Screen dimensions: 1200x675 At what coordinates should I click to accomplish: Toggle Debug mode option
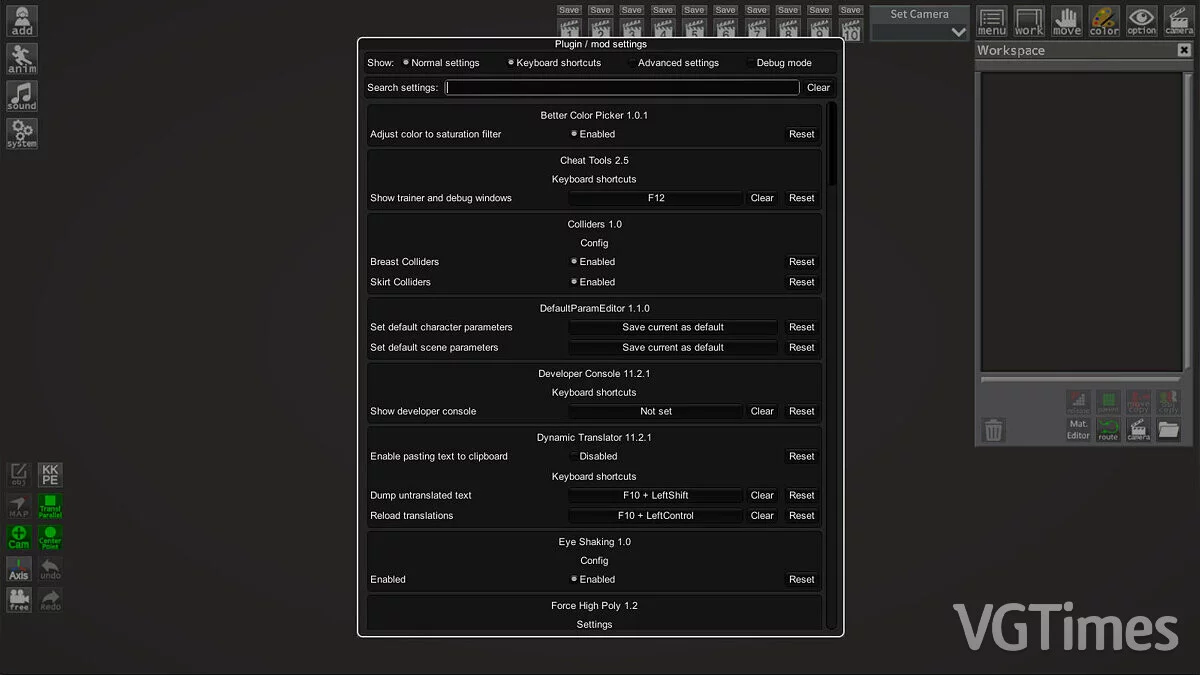coord(779,63)
